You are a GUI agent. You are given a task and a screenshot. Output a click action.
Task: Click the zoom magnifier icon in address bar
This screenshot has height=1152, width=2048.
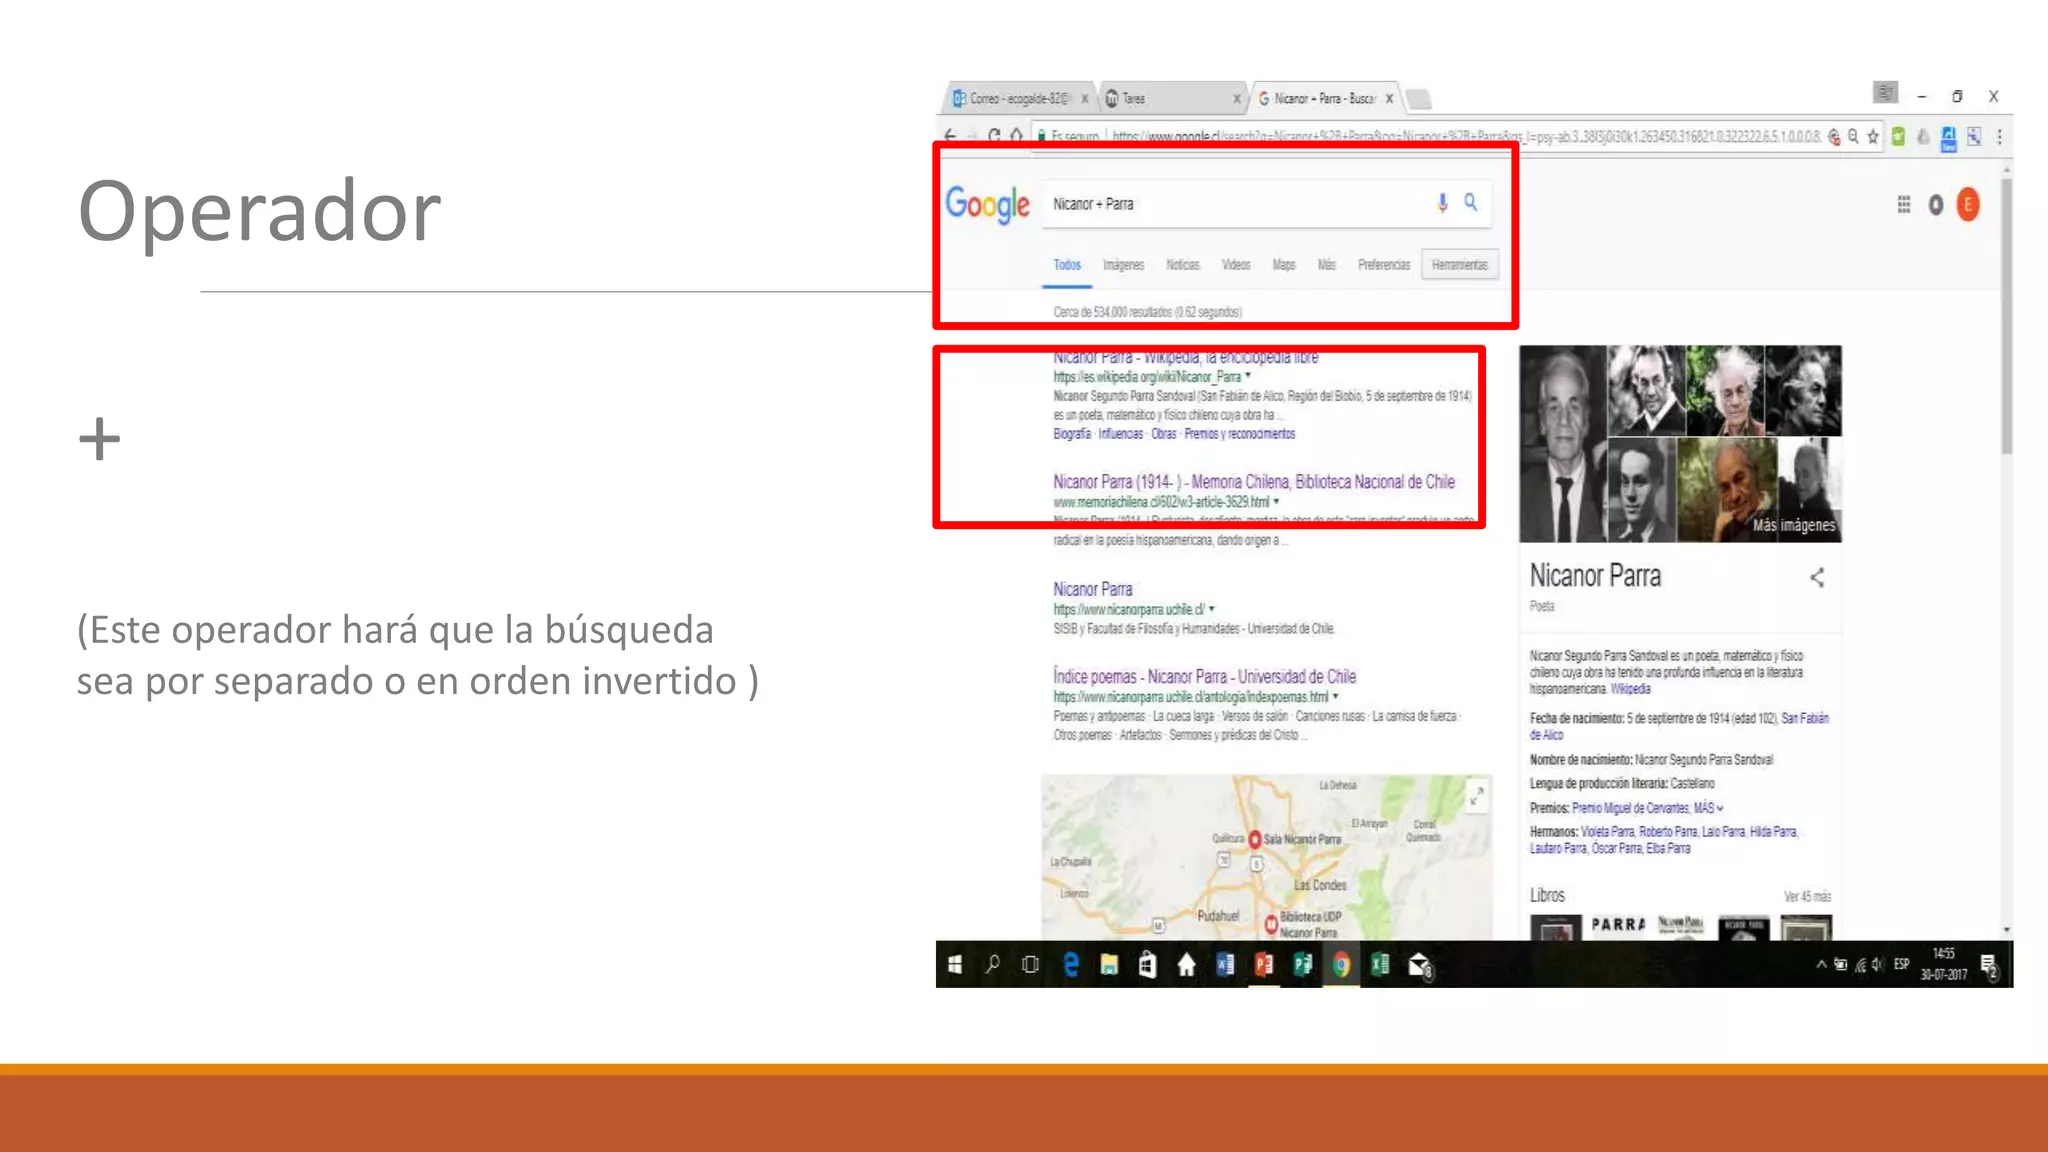pos(1853,137)
